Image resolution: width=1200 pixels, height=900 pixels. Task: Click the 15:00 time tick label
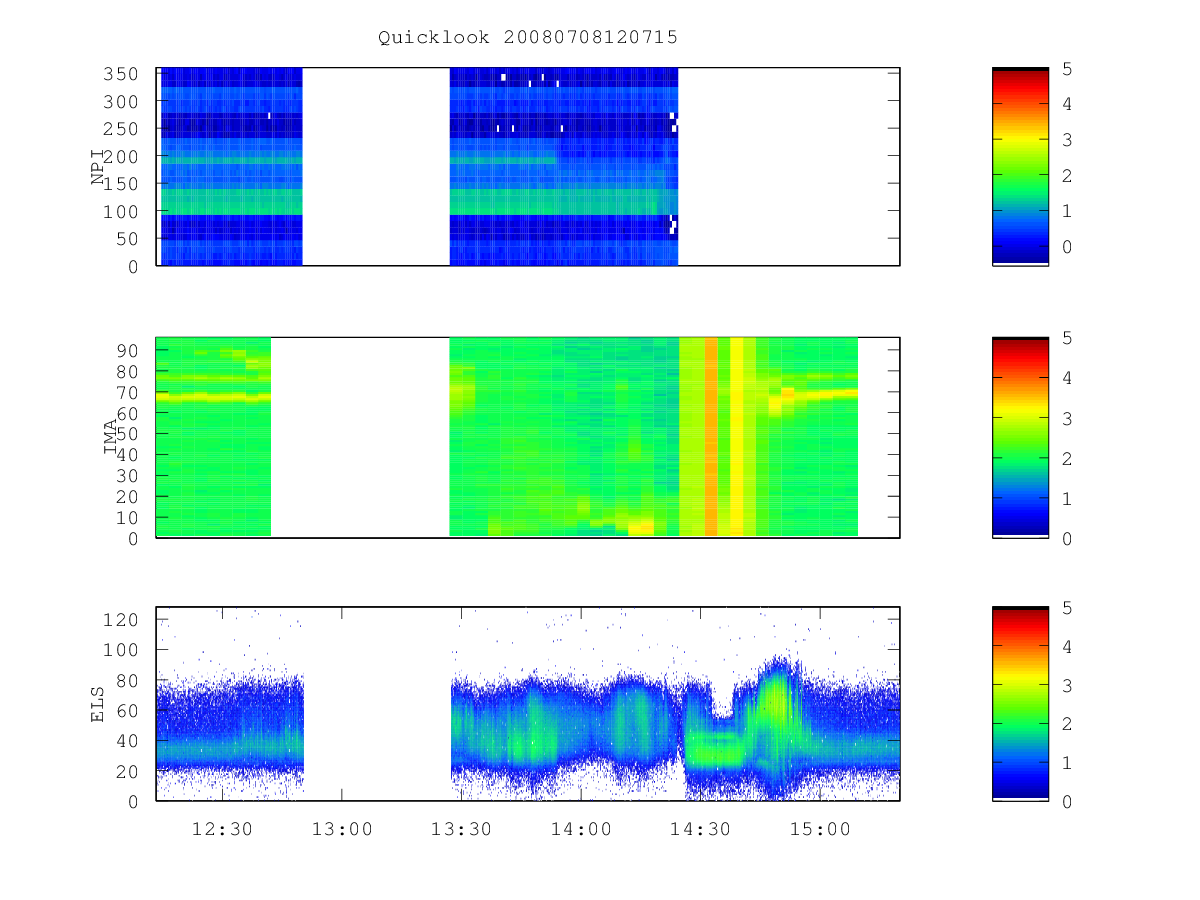[x=820, y=829]
